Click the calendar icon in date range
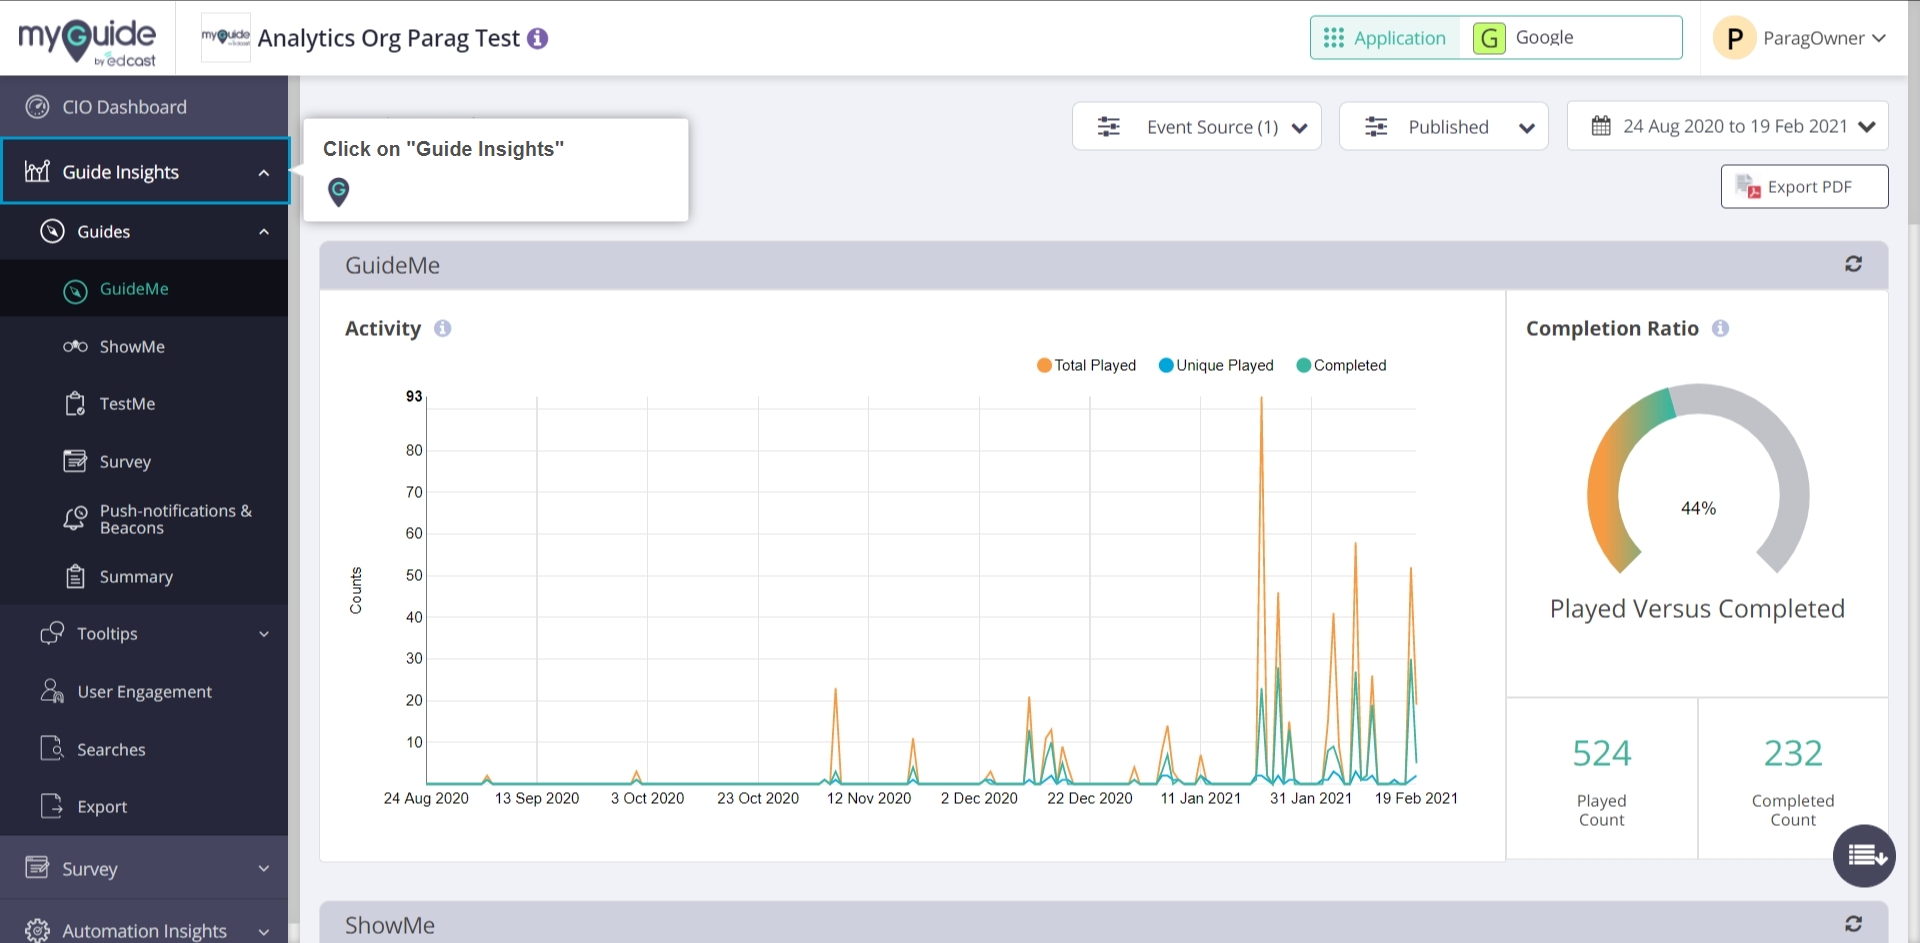The height and width of the screenshot is (943, 1920). coord(1601,126)
